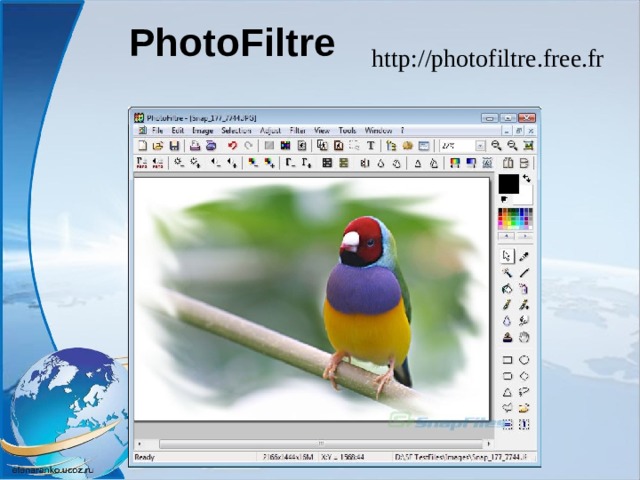Screen dimensions: 640x480
Task: Click the black foreground color swatch
Action: point(508,184)
